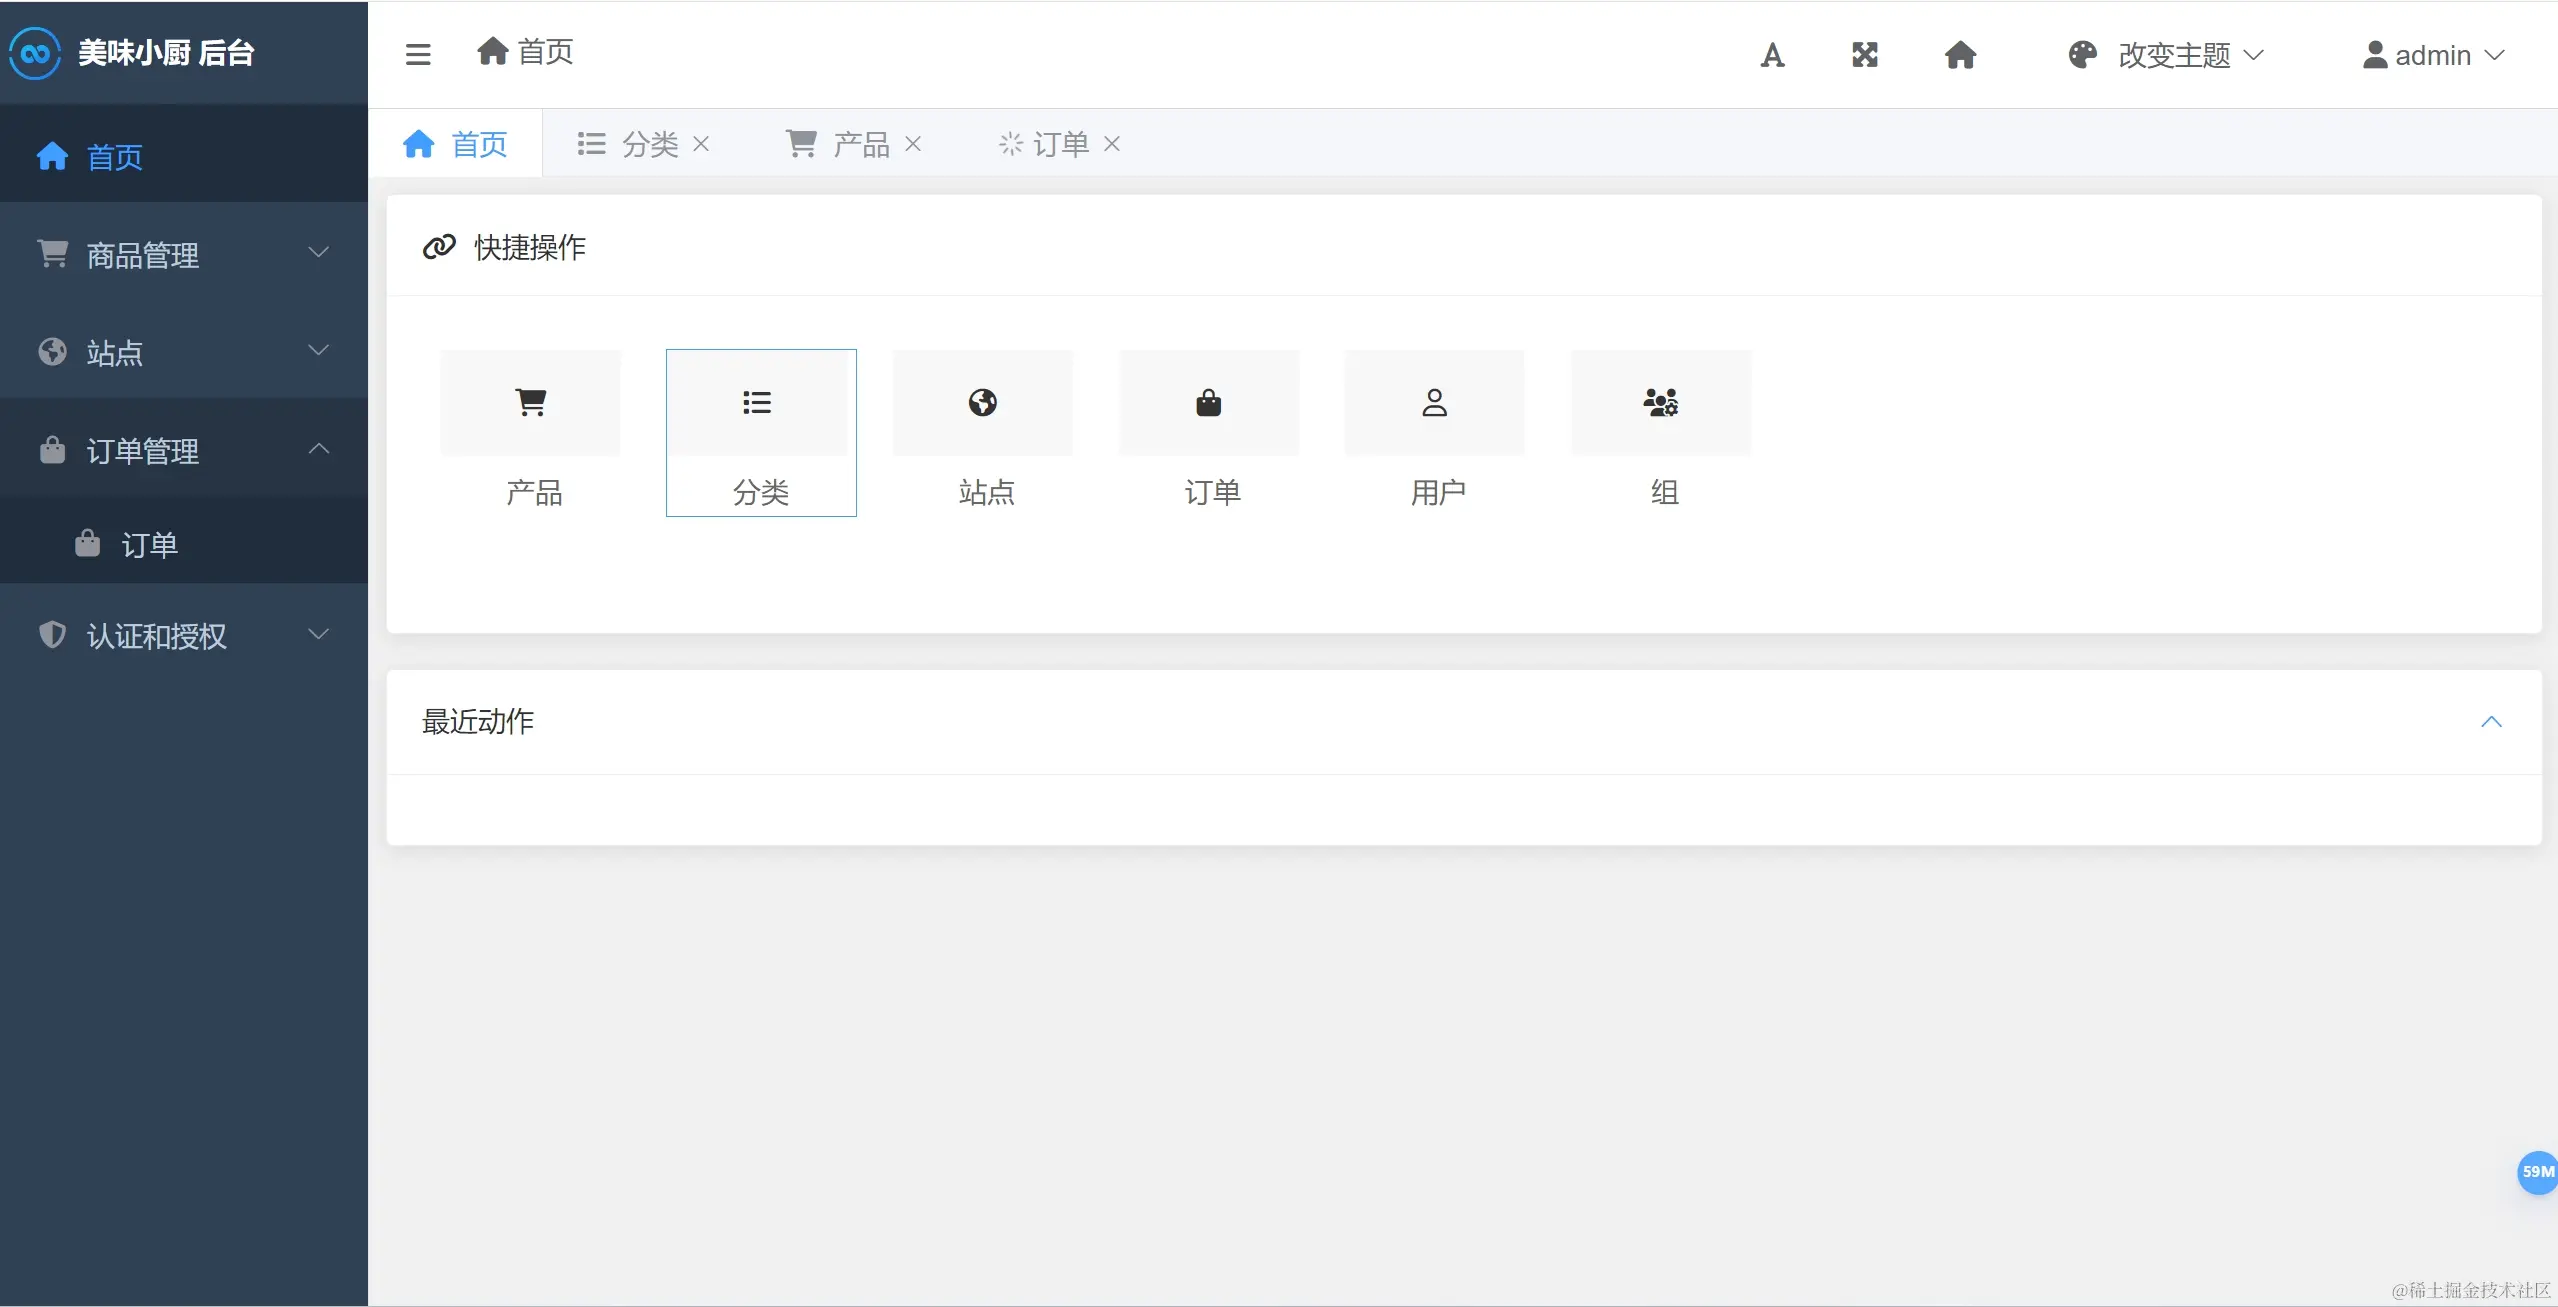Click the hamburger menu collapse icon
Viewport: 2558px width, 1307px height.
(418, 54)
